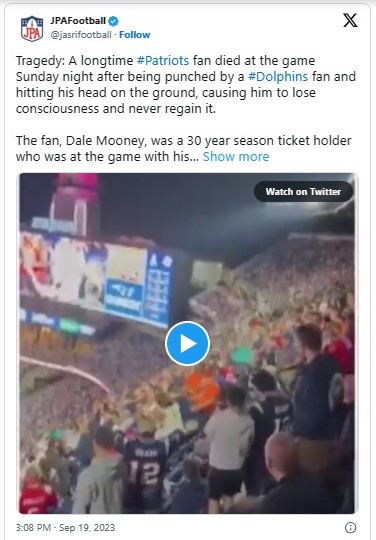Click the stadium scoreboard screen in the video
The height and width of the screenshot is (540, 376).
[96, 279]
